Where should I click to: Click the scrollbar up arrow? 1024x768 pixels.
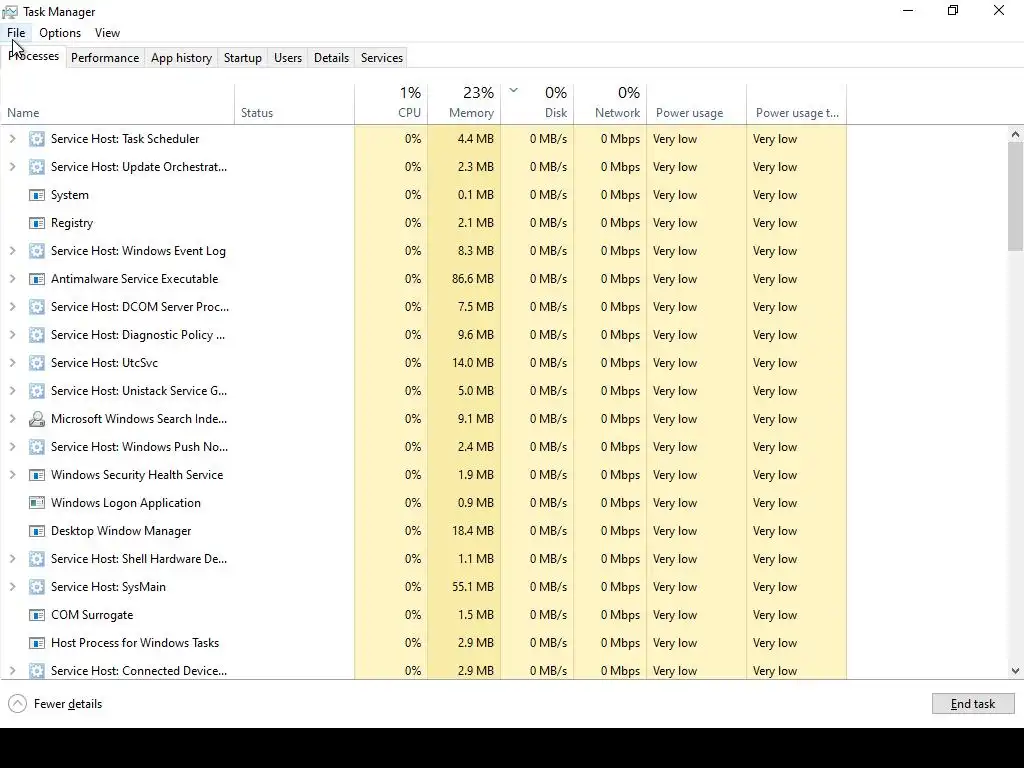pos(1015,135)
